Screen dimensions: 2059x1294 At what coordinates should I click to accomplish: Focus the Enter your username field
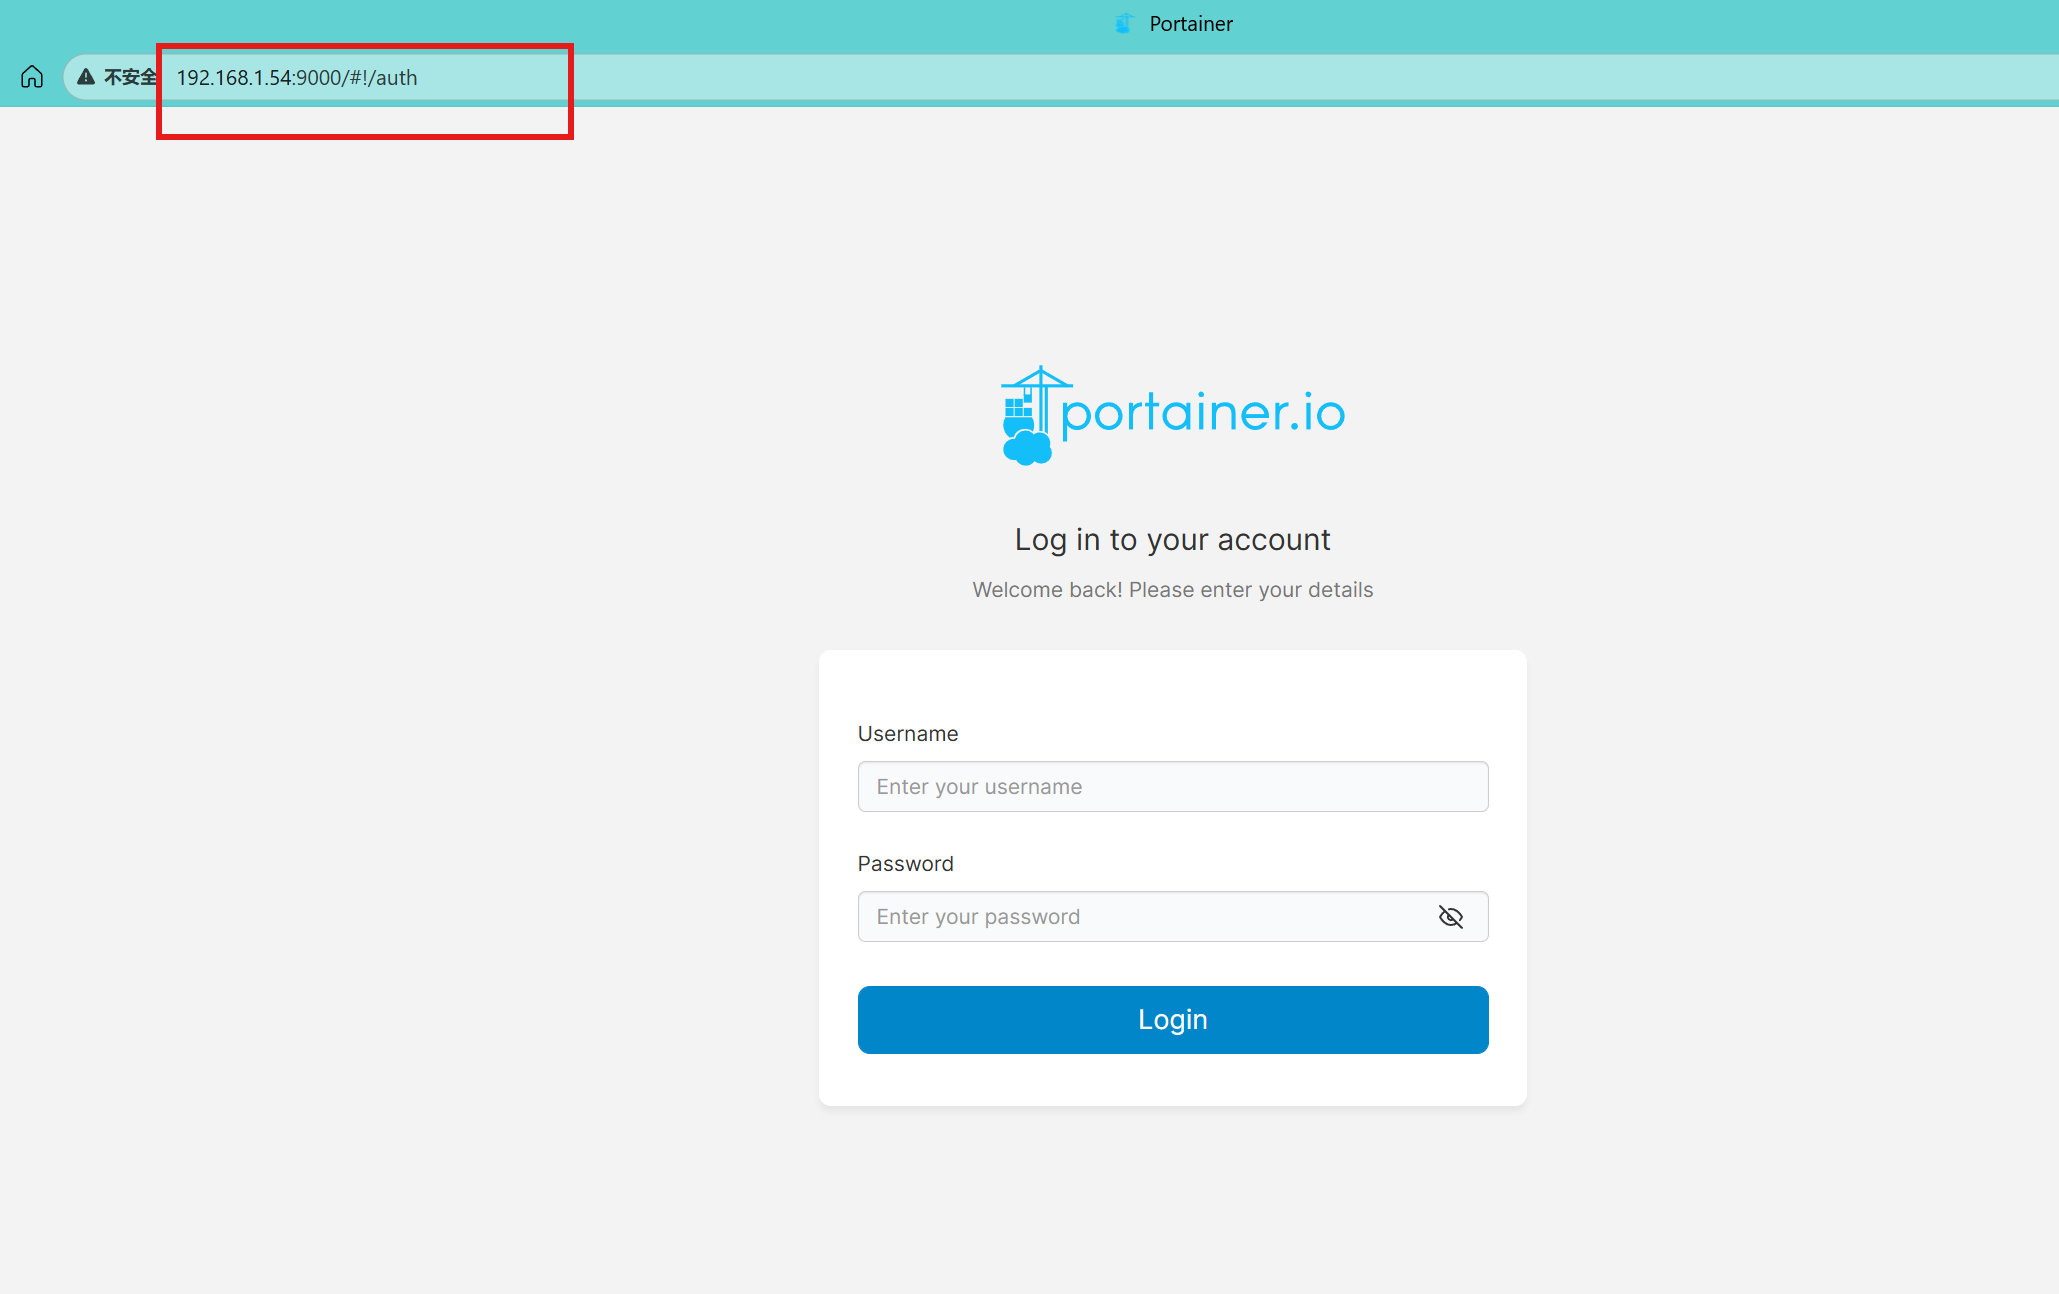tap(1172, 787)
